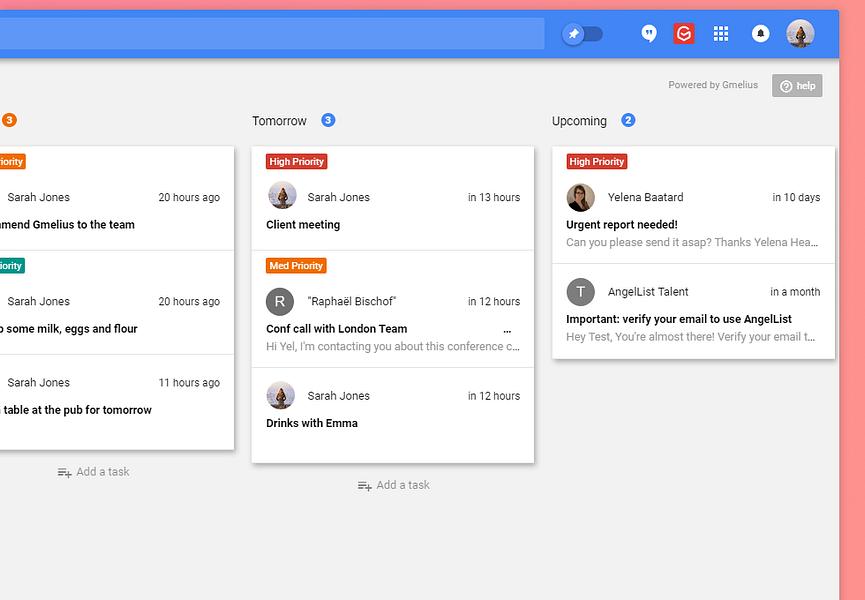Add a task to Tomorrow column

pyautogui.click(x=393, y=485)
